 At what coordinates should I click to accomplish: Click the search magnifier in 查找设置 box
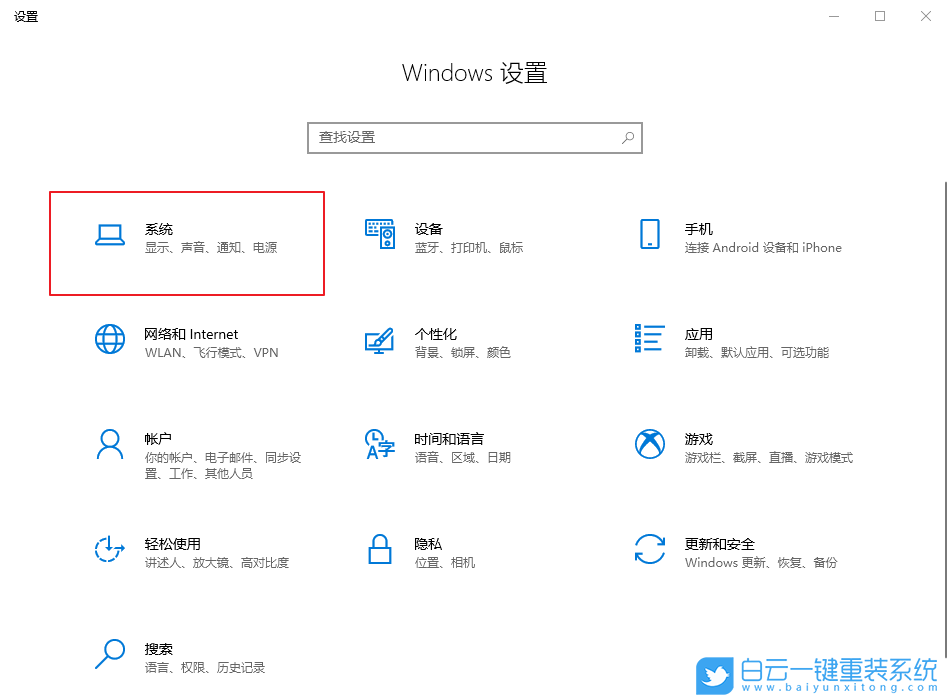(x=627, y=137)
